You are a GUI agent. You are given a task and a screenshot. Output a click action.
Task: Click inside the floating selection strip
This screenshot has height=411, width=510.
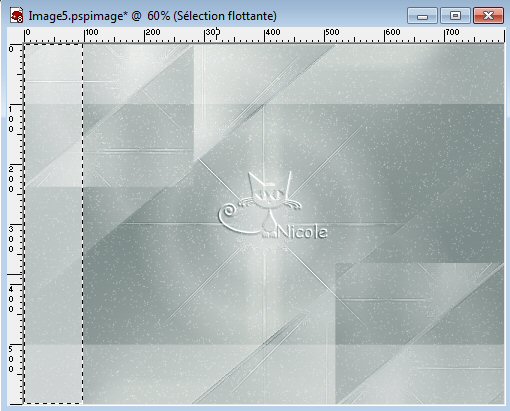tap(53, 223)
